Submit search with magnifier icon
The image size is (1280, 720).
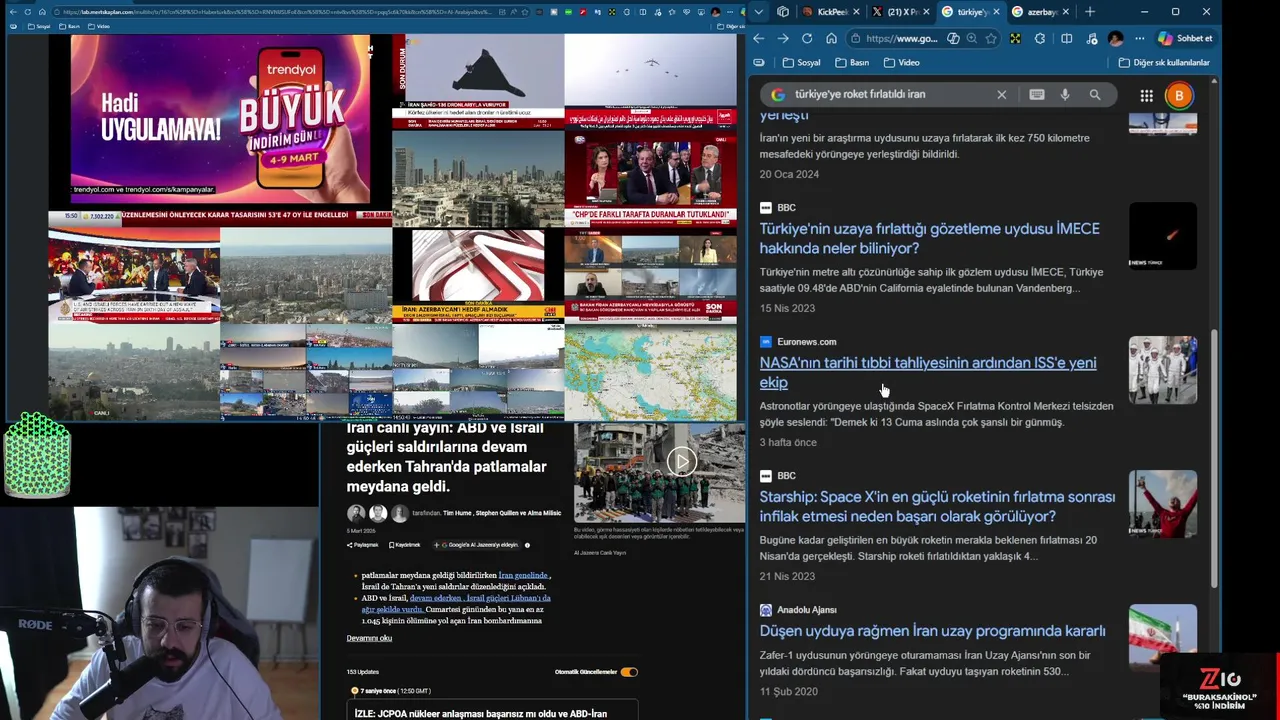(1095, 94)
